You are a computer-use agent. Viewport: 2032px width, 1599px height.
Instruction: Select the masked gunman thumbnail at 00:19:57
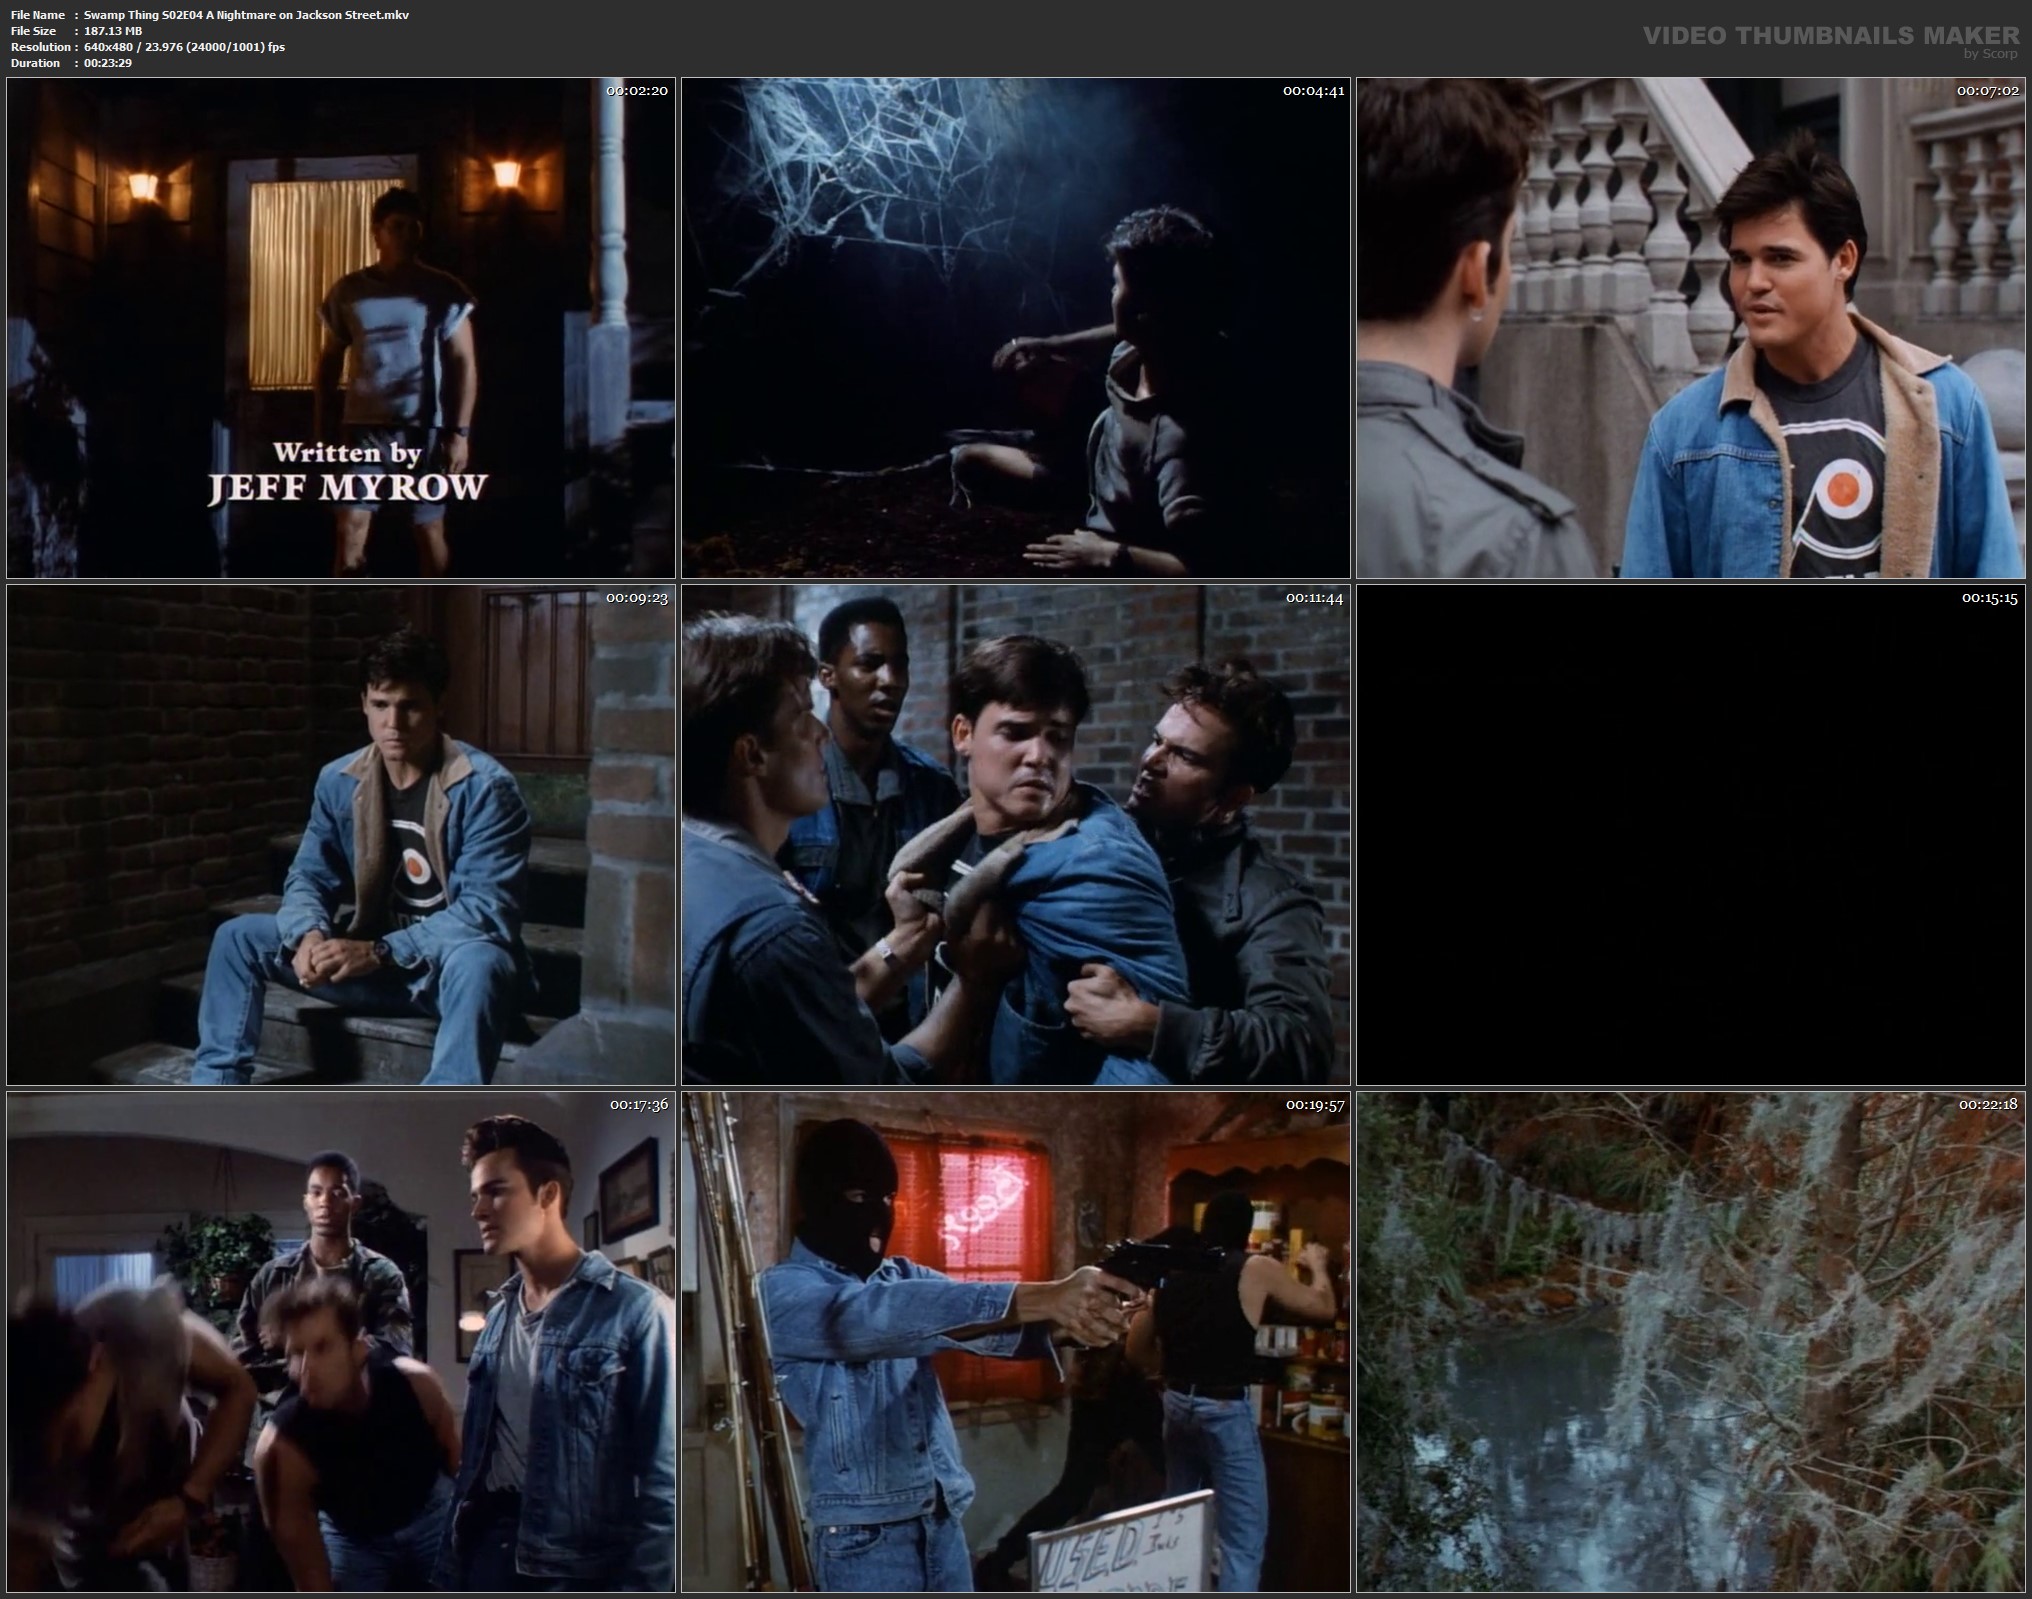1015,1342
